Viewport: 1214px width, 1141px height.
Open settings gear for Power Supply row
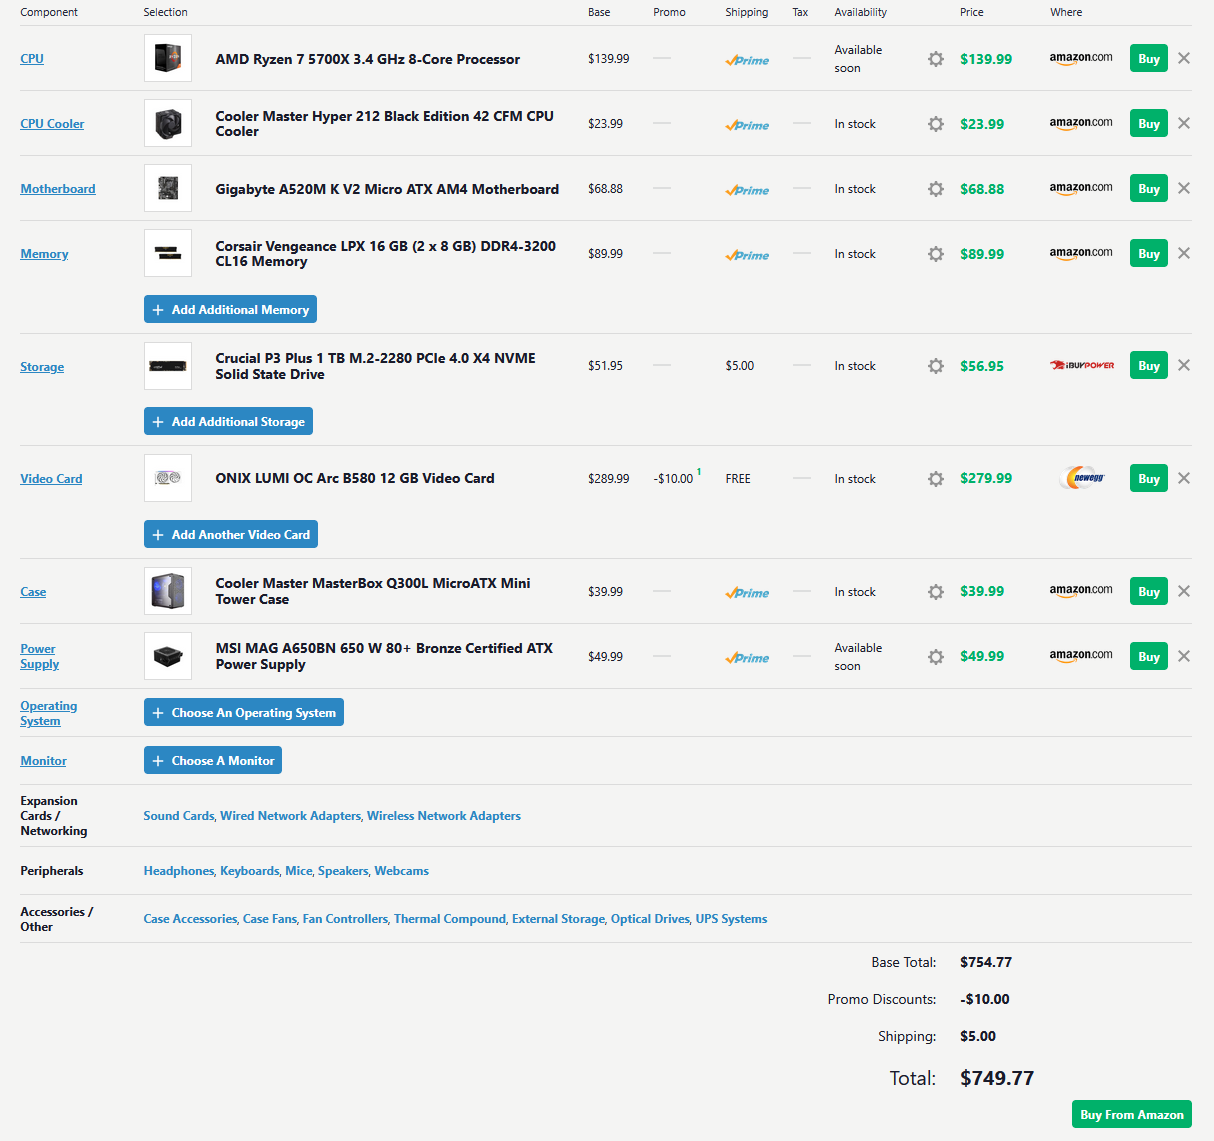(936, 657)
